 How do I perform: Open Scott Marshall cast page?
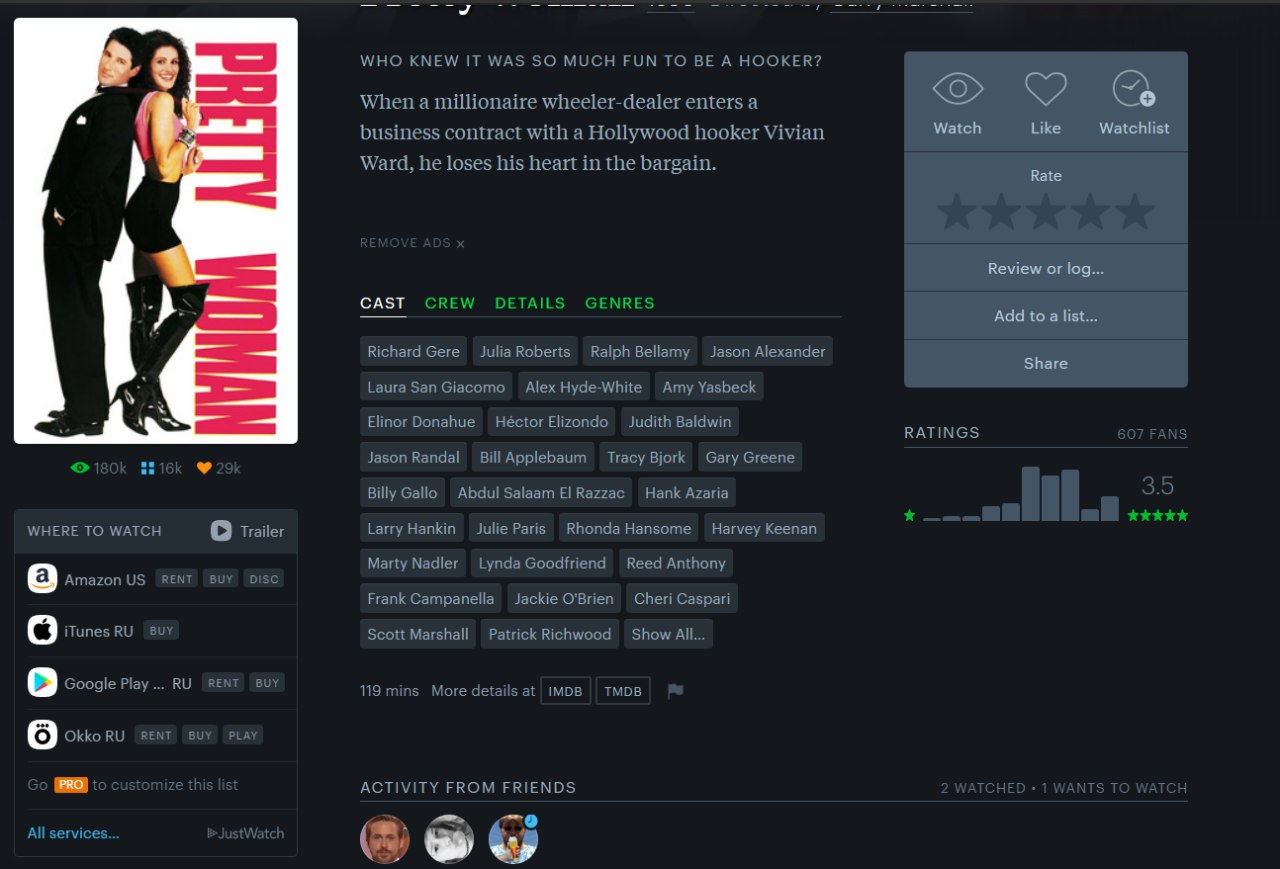pyautogui.click(x=418, y=634)
